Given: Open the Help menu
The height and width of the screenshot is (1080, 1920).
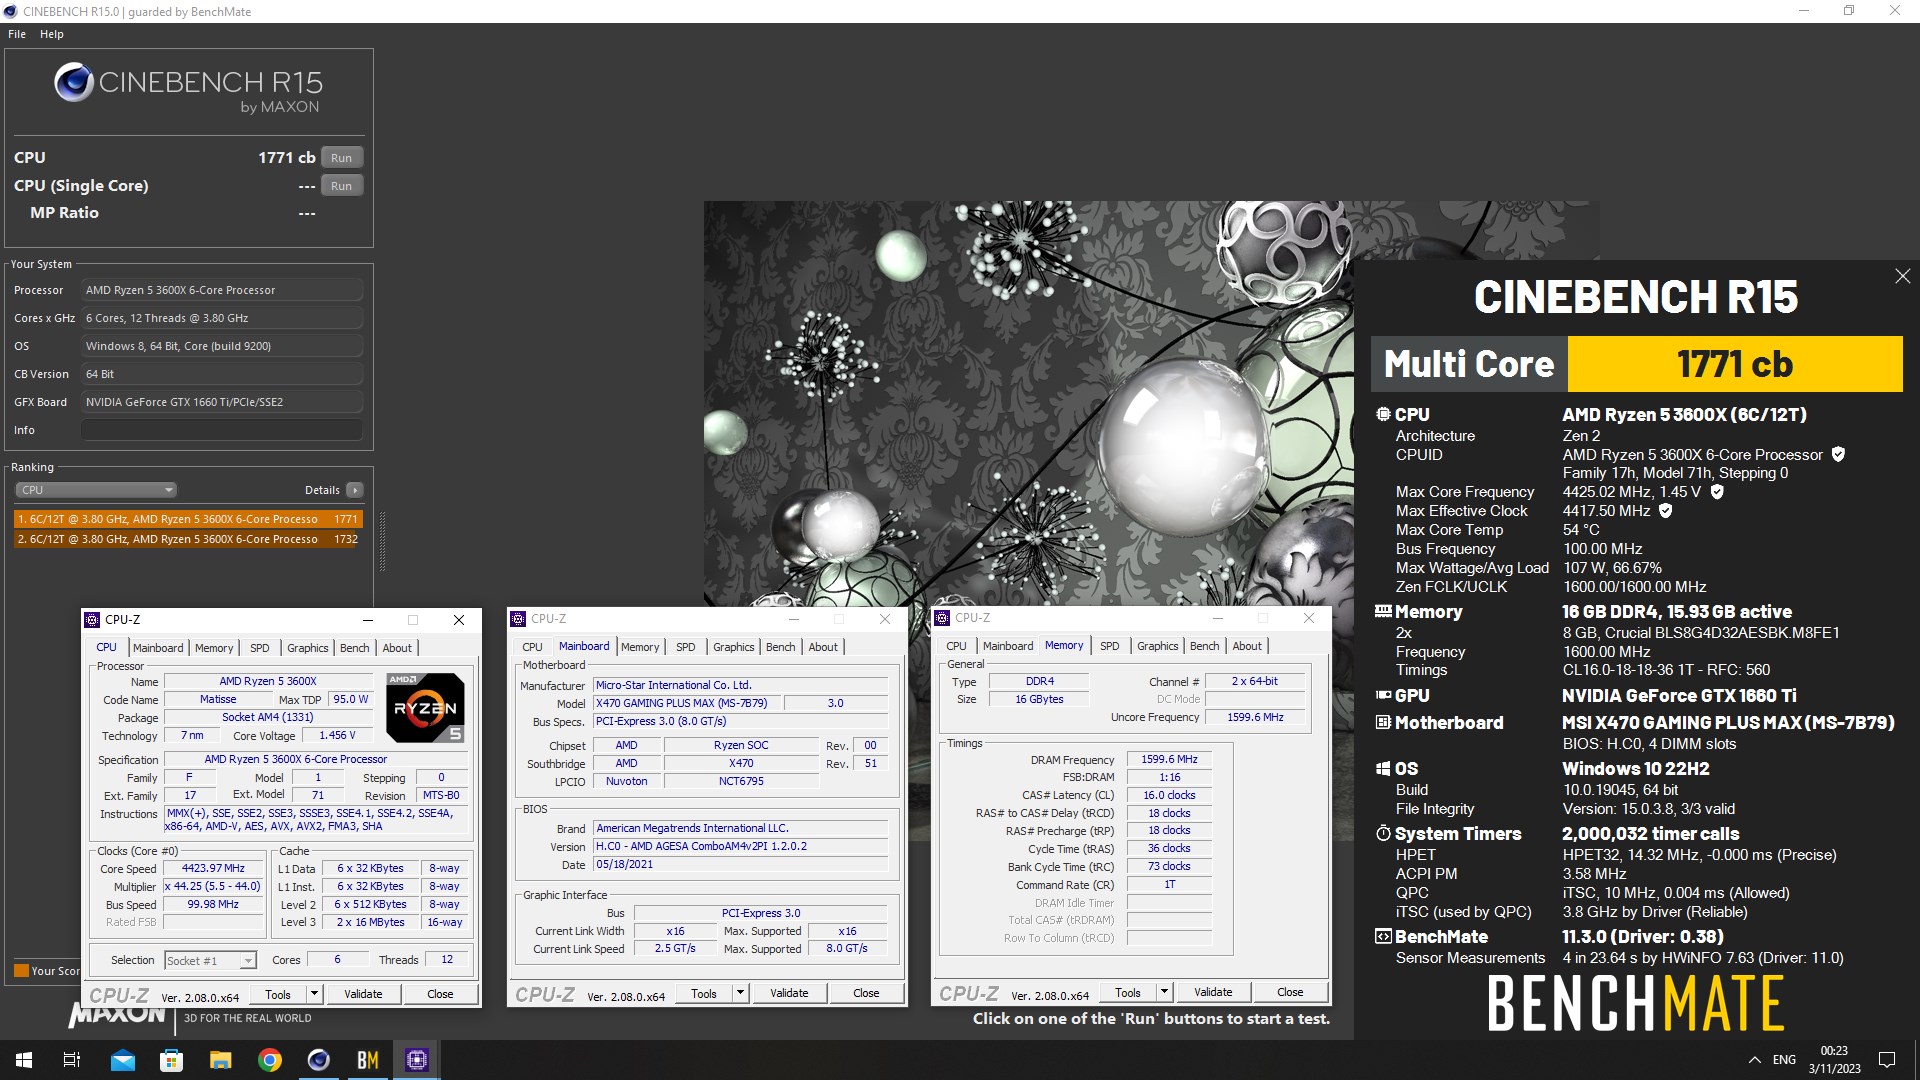Looking at the screenshot, I should (52, 34).
